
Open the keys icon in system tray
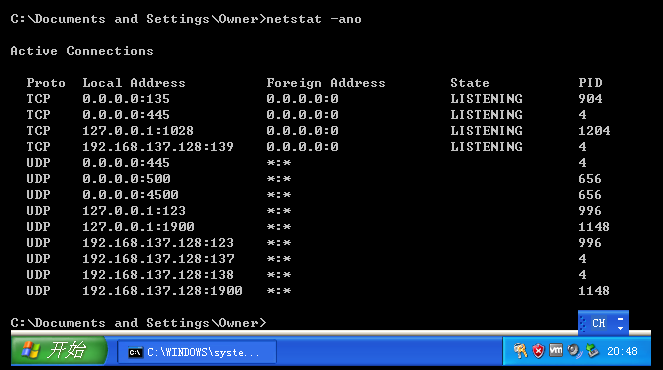(x=520, y=351)
